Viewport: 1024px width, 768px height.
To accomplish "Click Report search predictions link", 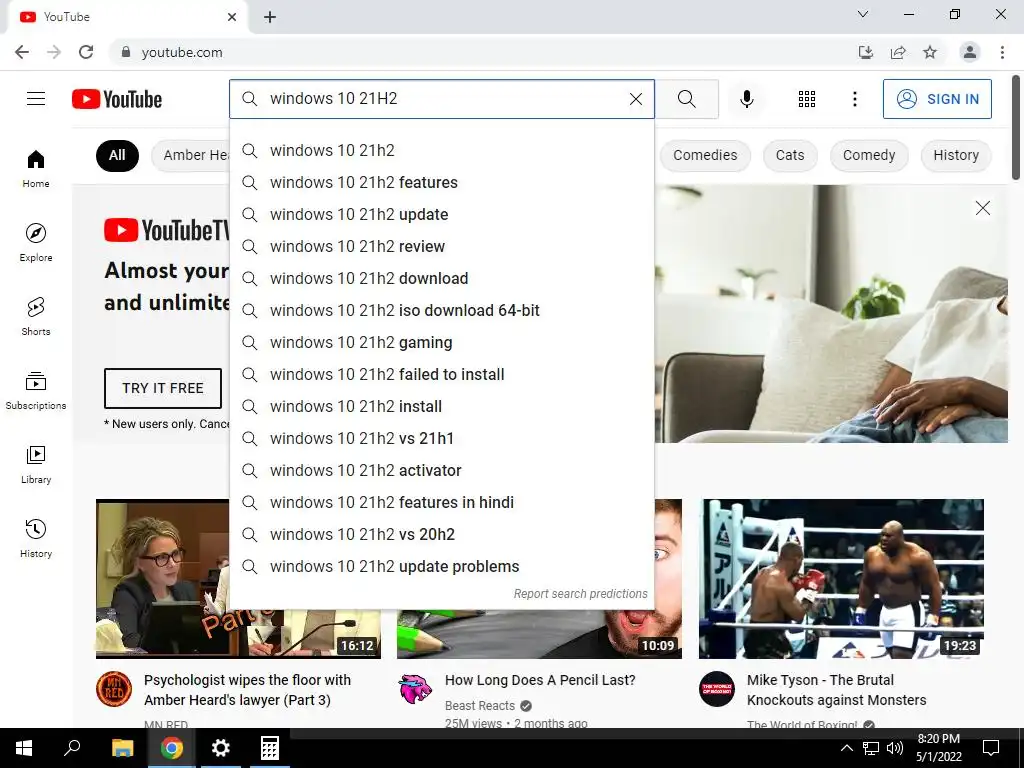I will coord(581,594).
